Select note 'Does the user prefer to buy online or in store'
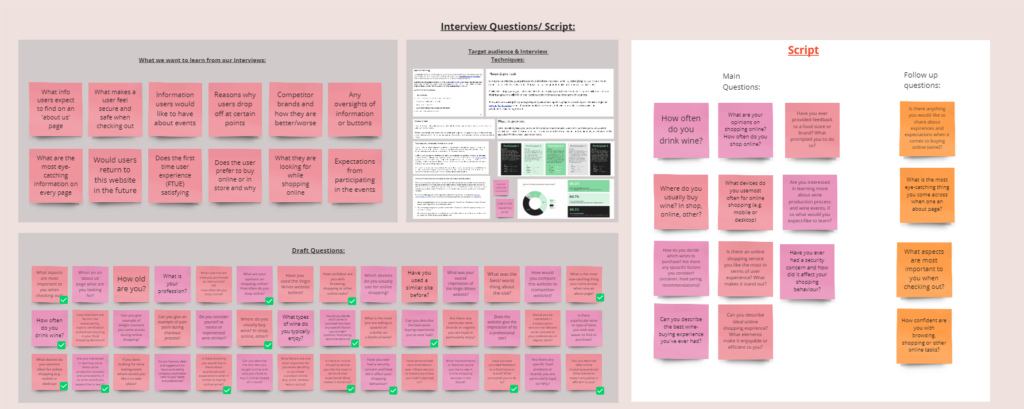The height and width of the screenshot is (409, 1024). (x=235, y=176)
